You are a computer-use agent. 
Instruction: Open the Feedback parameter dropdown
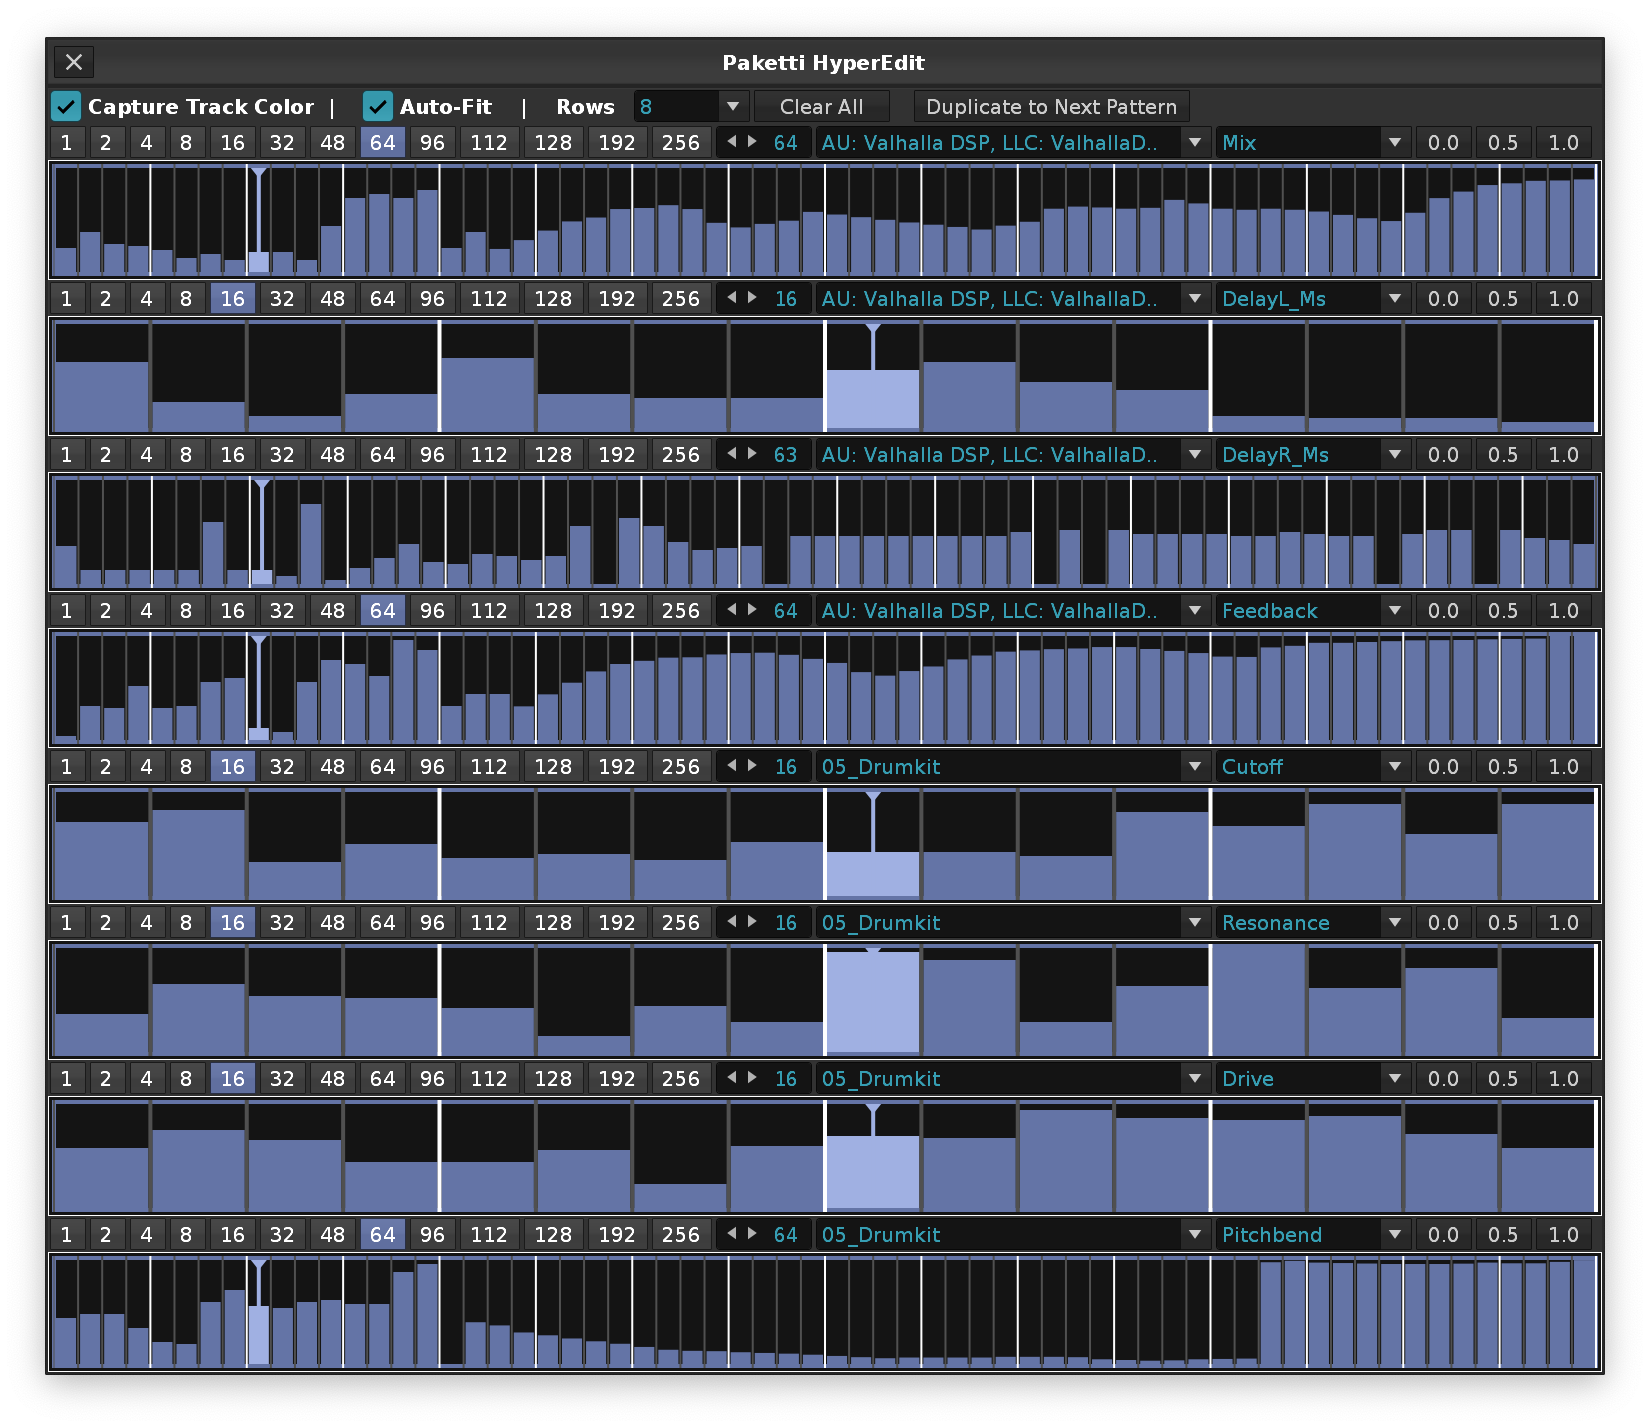click(1311, 611)
